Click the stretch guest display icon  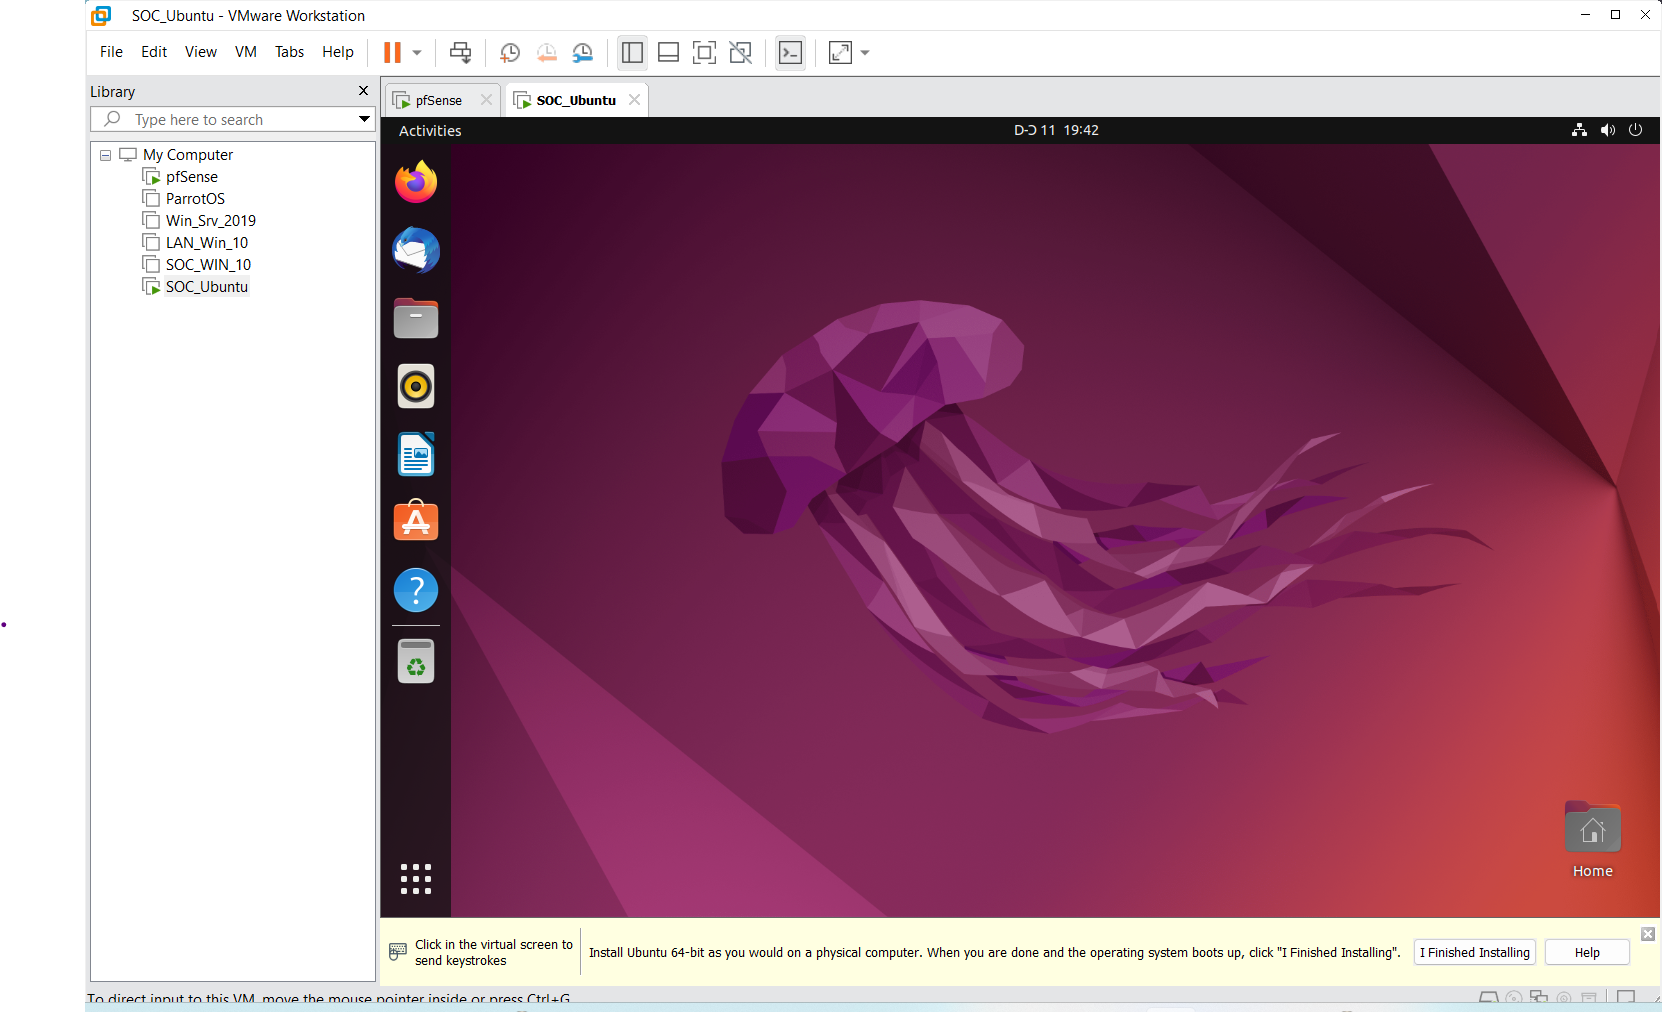pos(840,53)
